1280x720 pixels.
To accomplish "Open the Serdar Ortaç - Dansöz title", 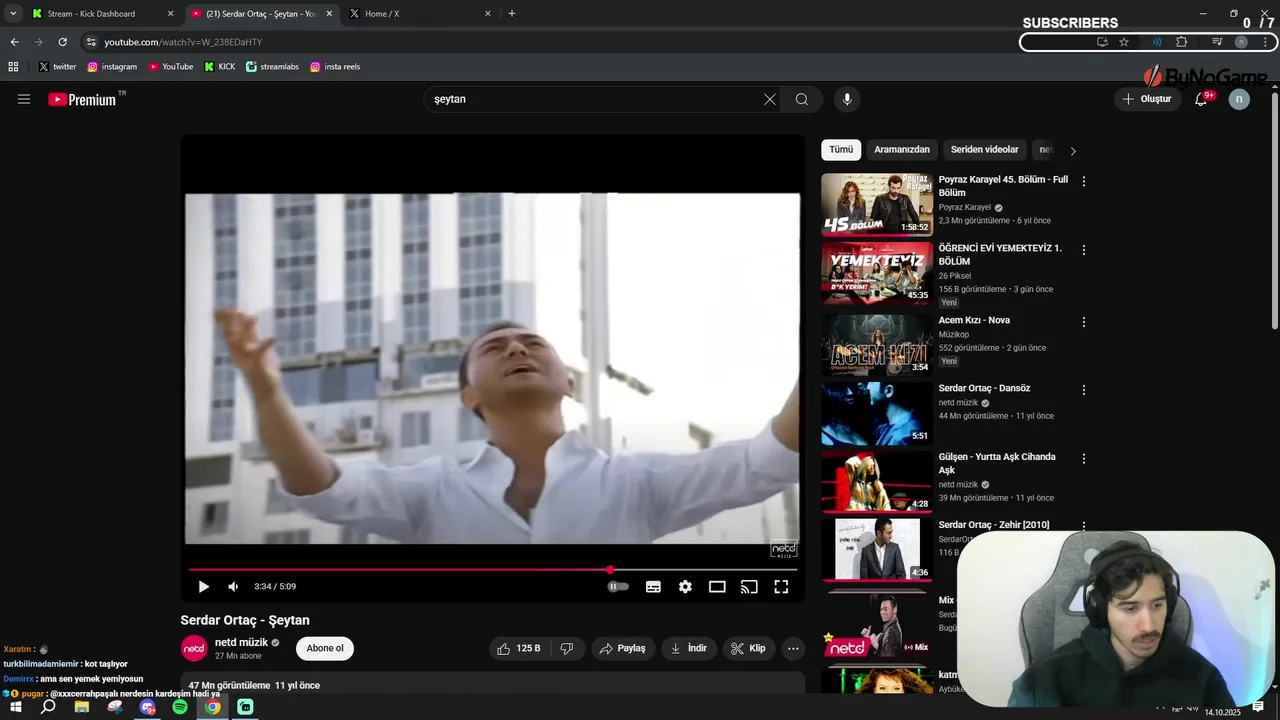I will [984, 388].
